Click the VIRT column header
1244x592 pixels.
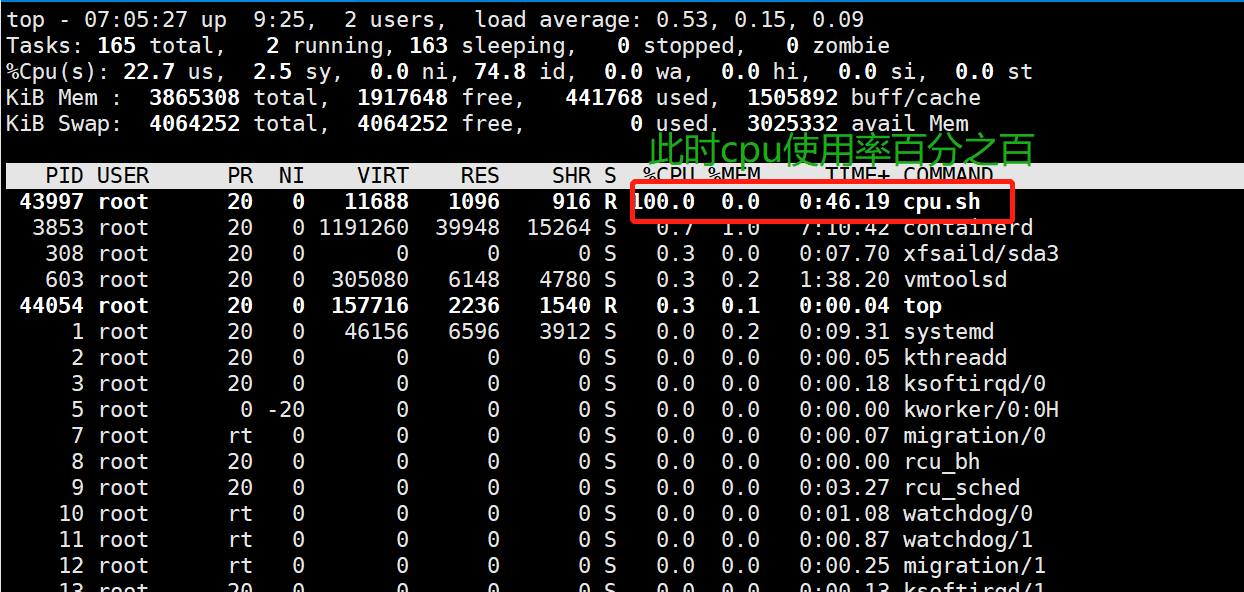[x=383, y=174]
